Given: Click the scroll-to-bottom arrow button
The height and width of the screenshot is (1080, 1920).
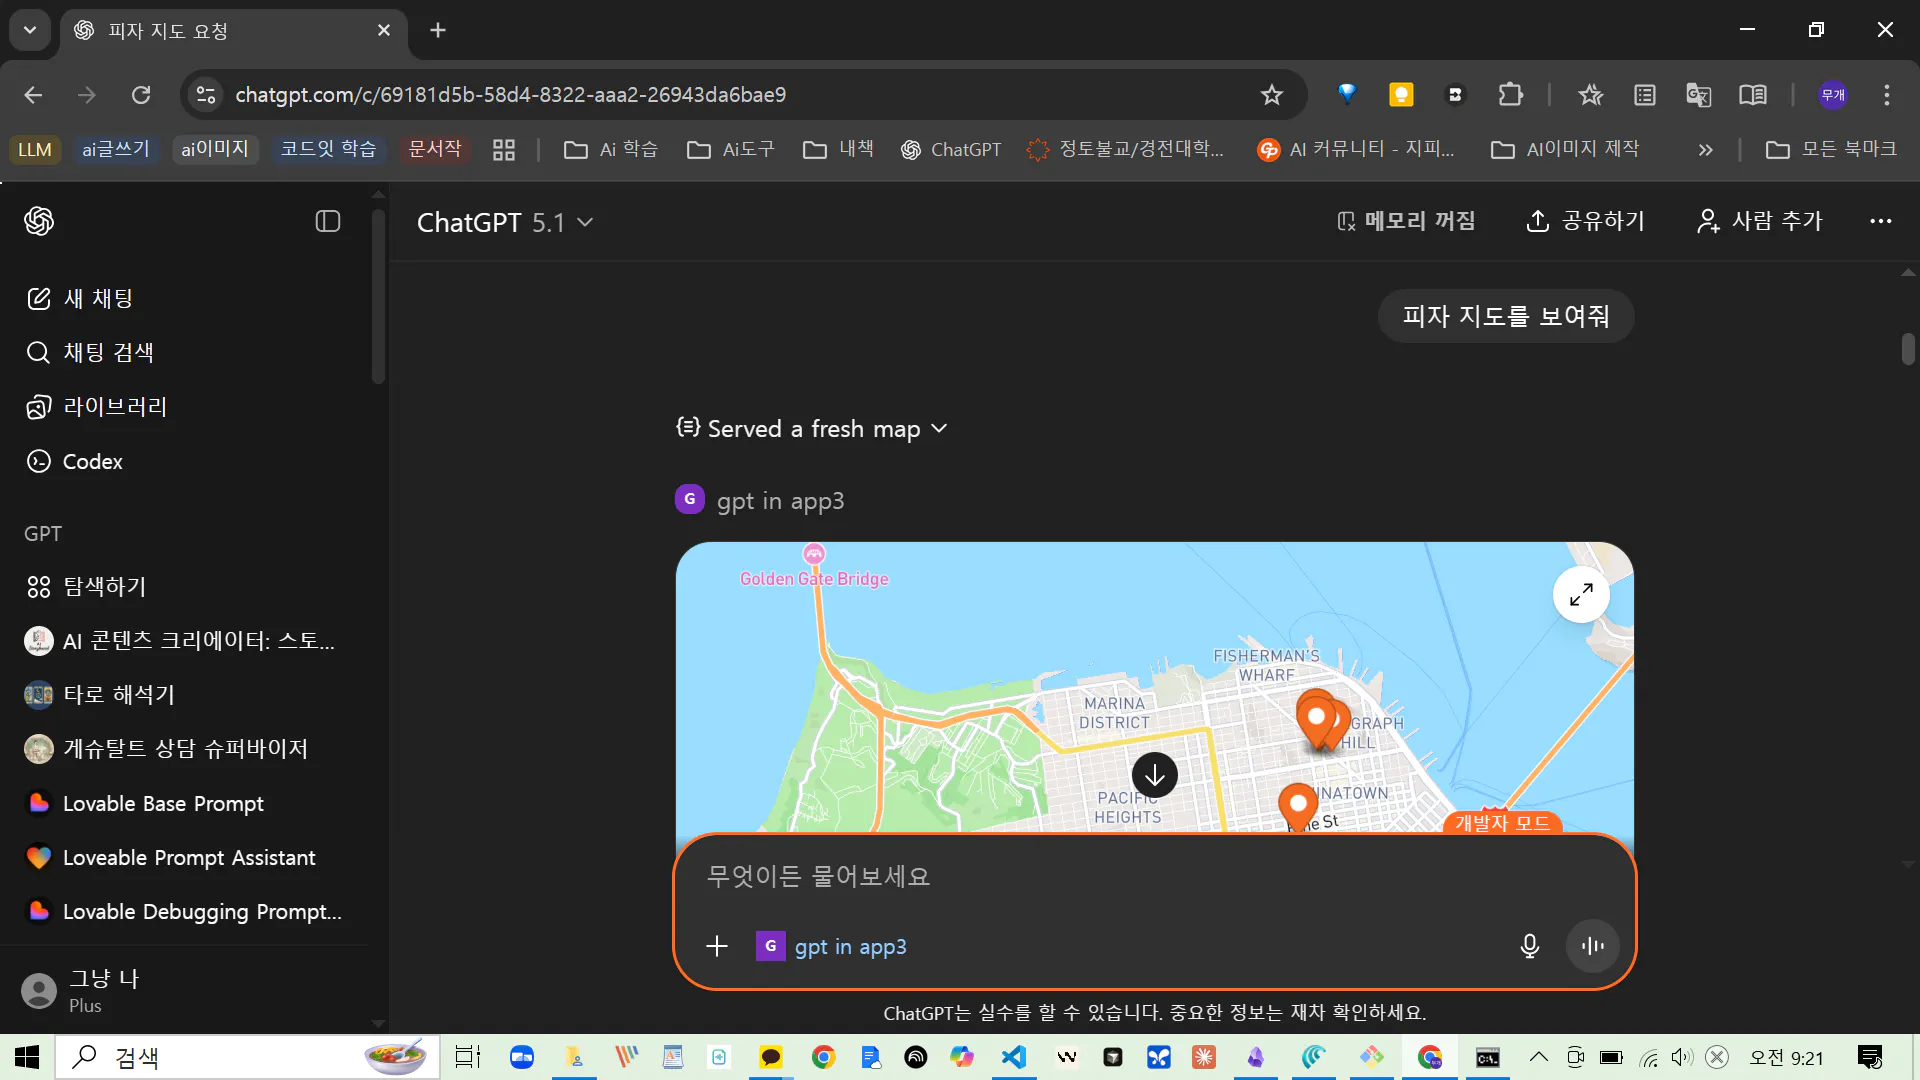Looking at the screenshot, I should 1154,775.
